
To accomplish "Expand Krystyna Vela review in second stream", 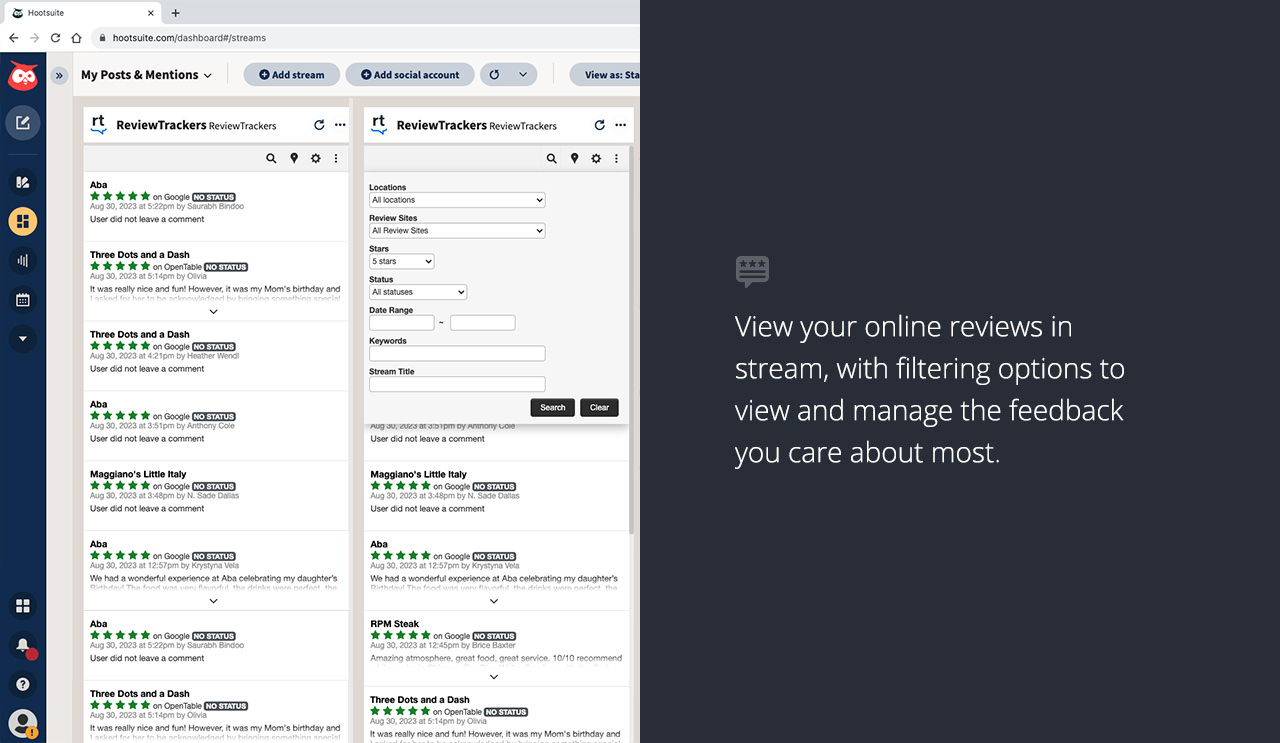I will click(x=494, y=601).
